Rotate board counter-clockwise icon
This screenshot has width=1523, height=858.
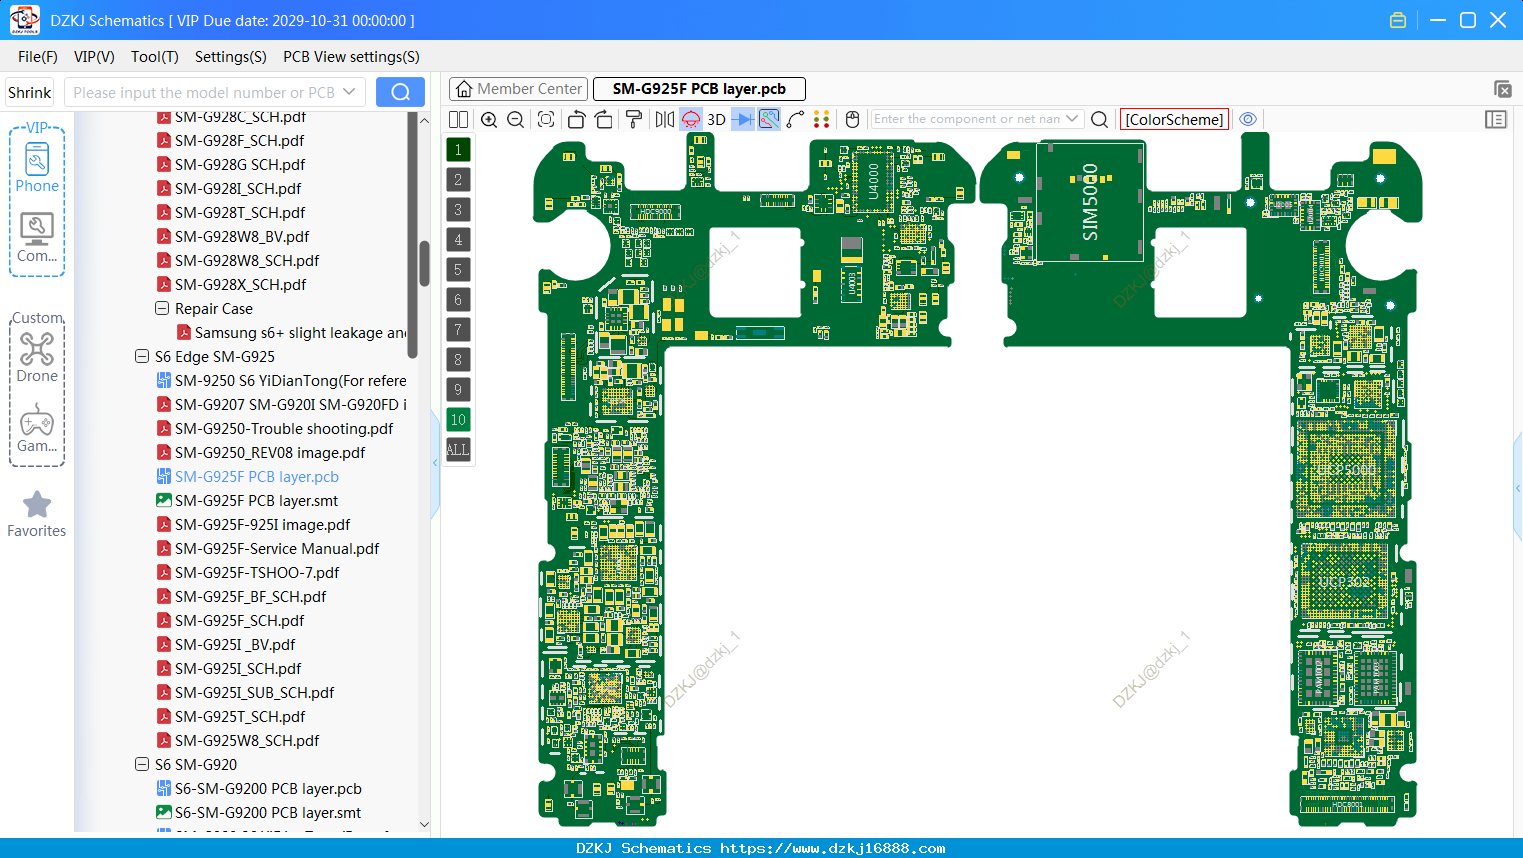click(576, 119)
